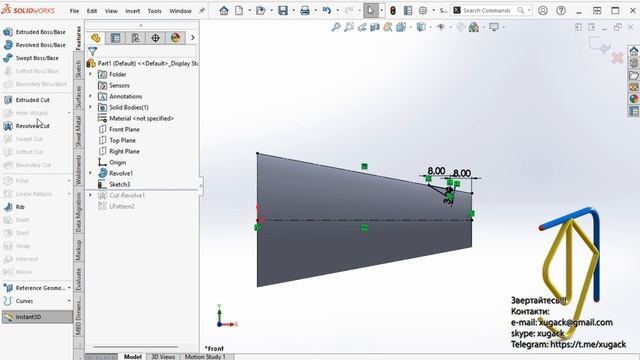Open the DisplayManager color ball tab
The image size is (640, 360).
click(176, 38)
